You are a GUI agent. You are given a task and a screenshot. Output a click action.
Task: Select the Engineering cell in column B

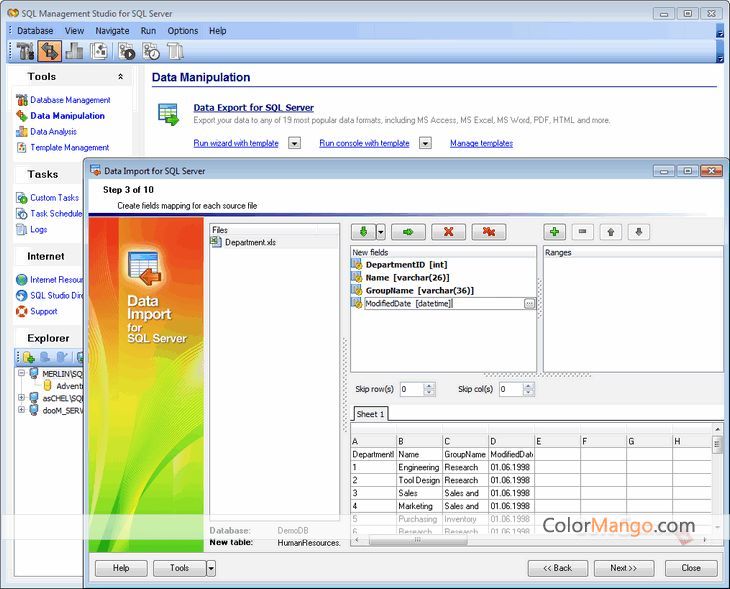(419, 467)
